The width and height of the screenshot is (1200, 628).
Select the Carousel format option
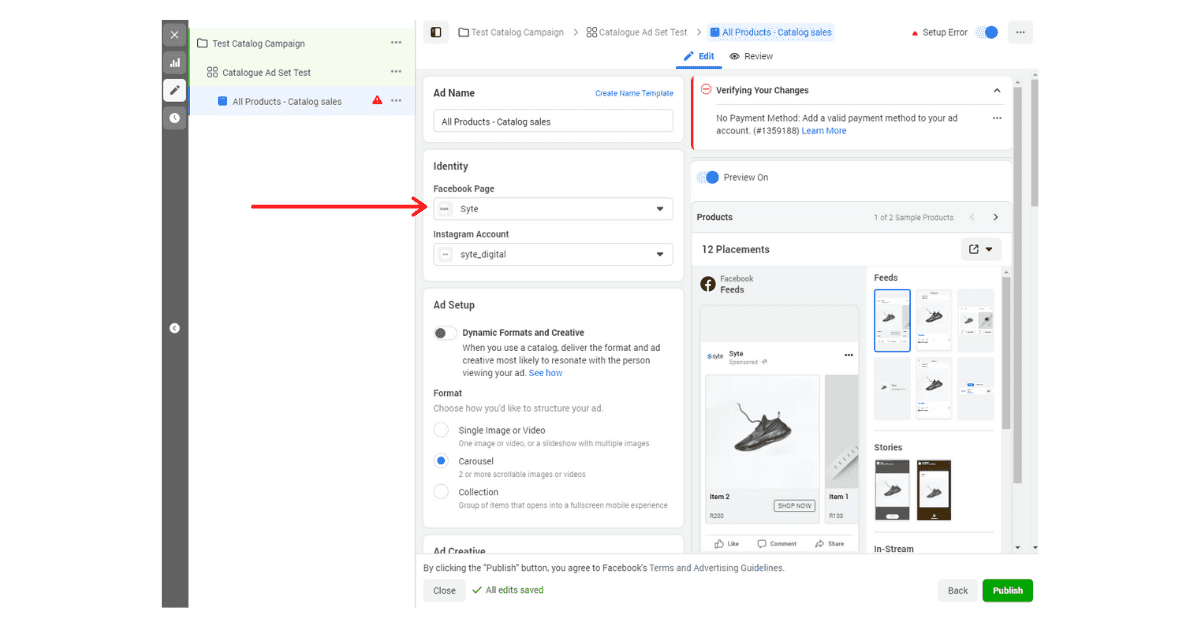point(441,461)
